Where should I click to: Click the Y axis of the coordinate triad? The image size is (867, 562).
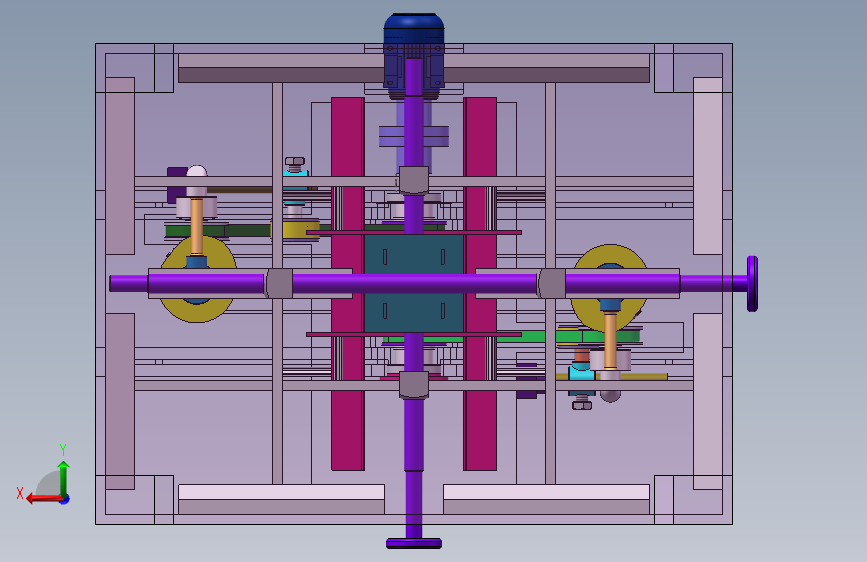[x=64, y=477]
